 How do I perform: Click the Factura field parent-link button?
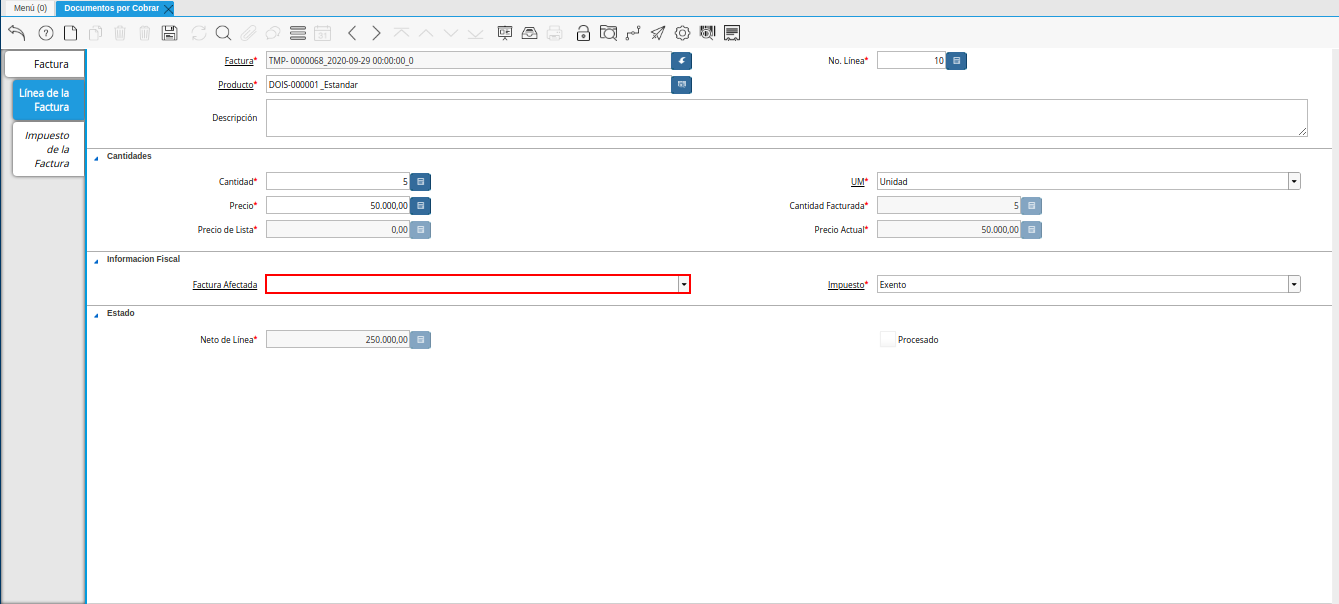coord(682,60)
